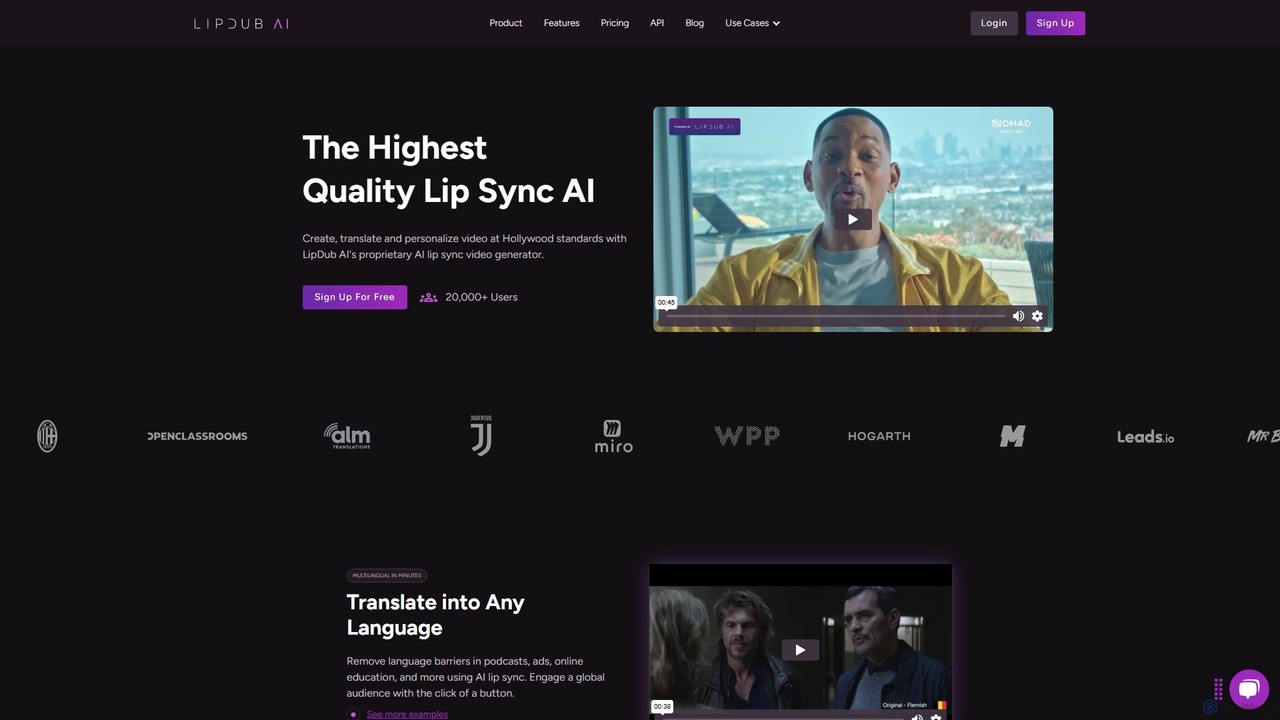Image resolution: width=1280 pixels, height=720 pixels.
Task: Click the LipDub AI watermark in hero video
Action: point(705,127)
